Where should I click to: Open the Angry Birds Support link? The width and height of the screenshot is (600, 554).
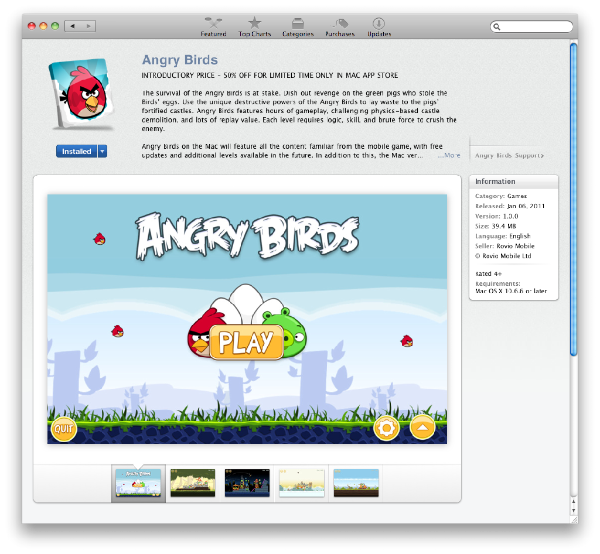click(x=509, y=155)
